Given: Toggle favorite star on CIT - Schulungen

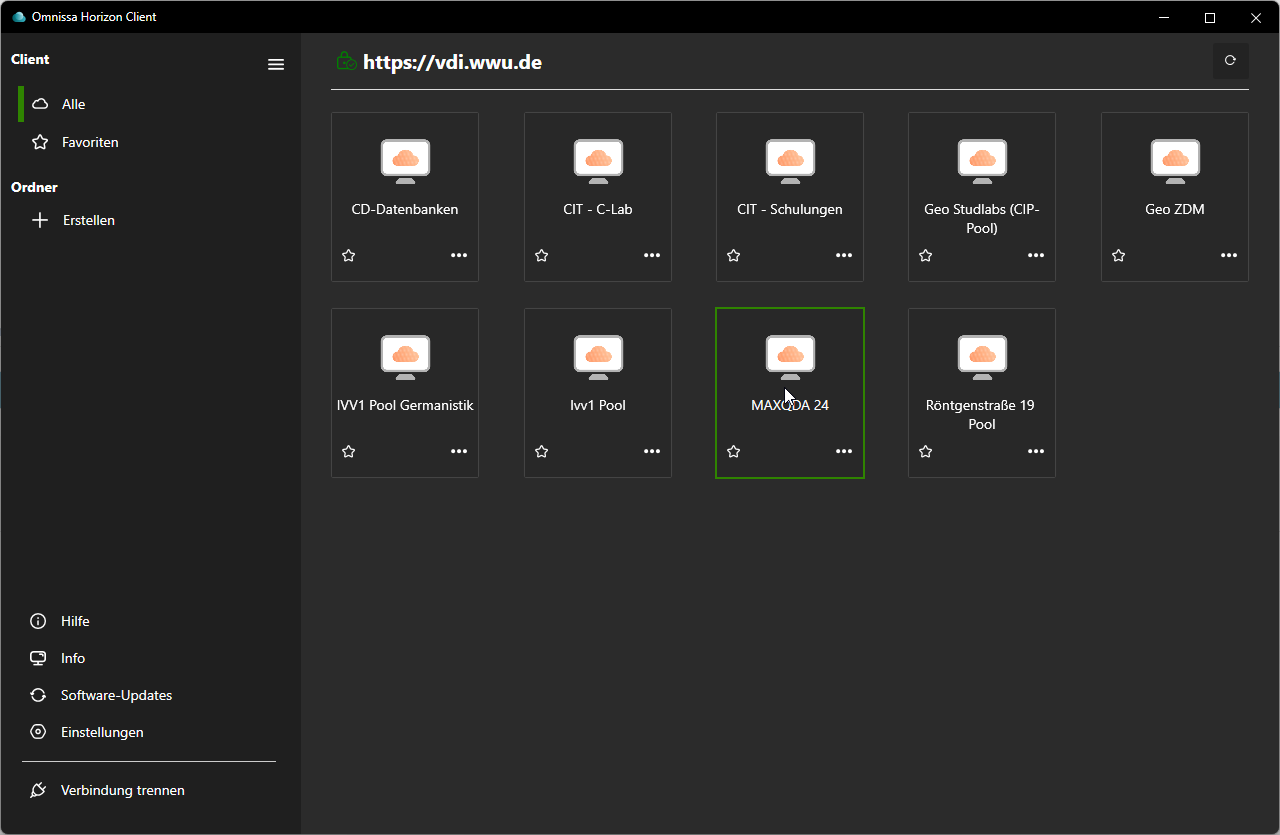Looking at the screenshot, I should tap(734, 256).
